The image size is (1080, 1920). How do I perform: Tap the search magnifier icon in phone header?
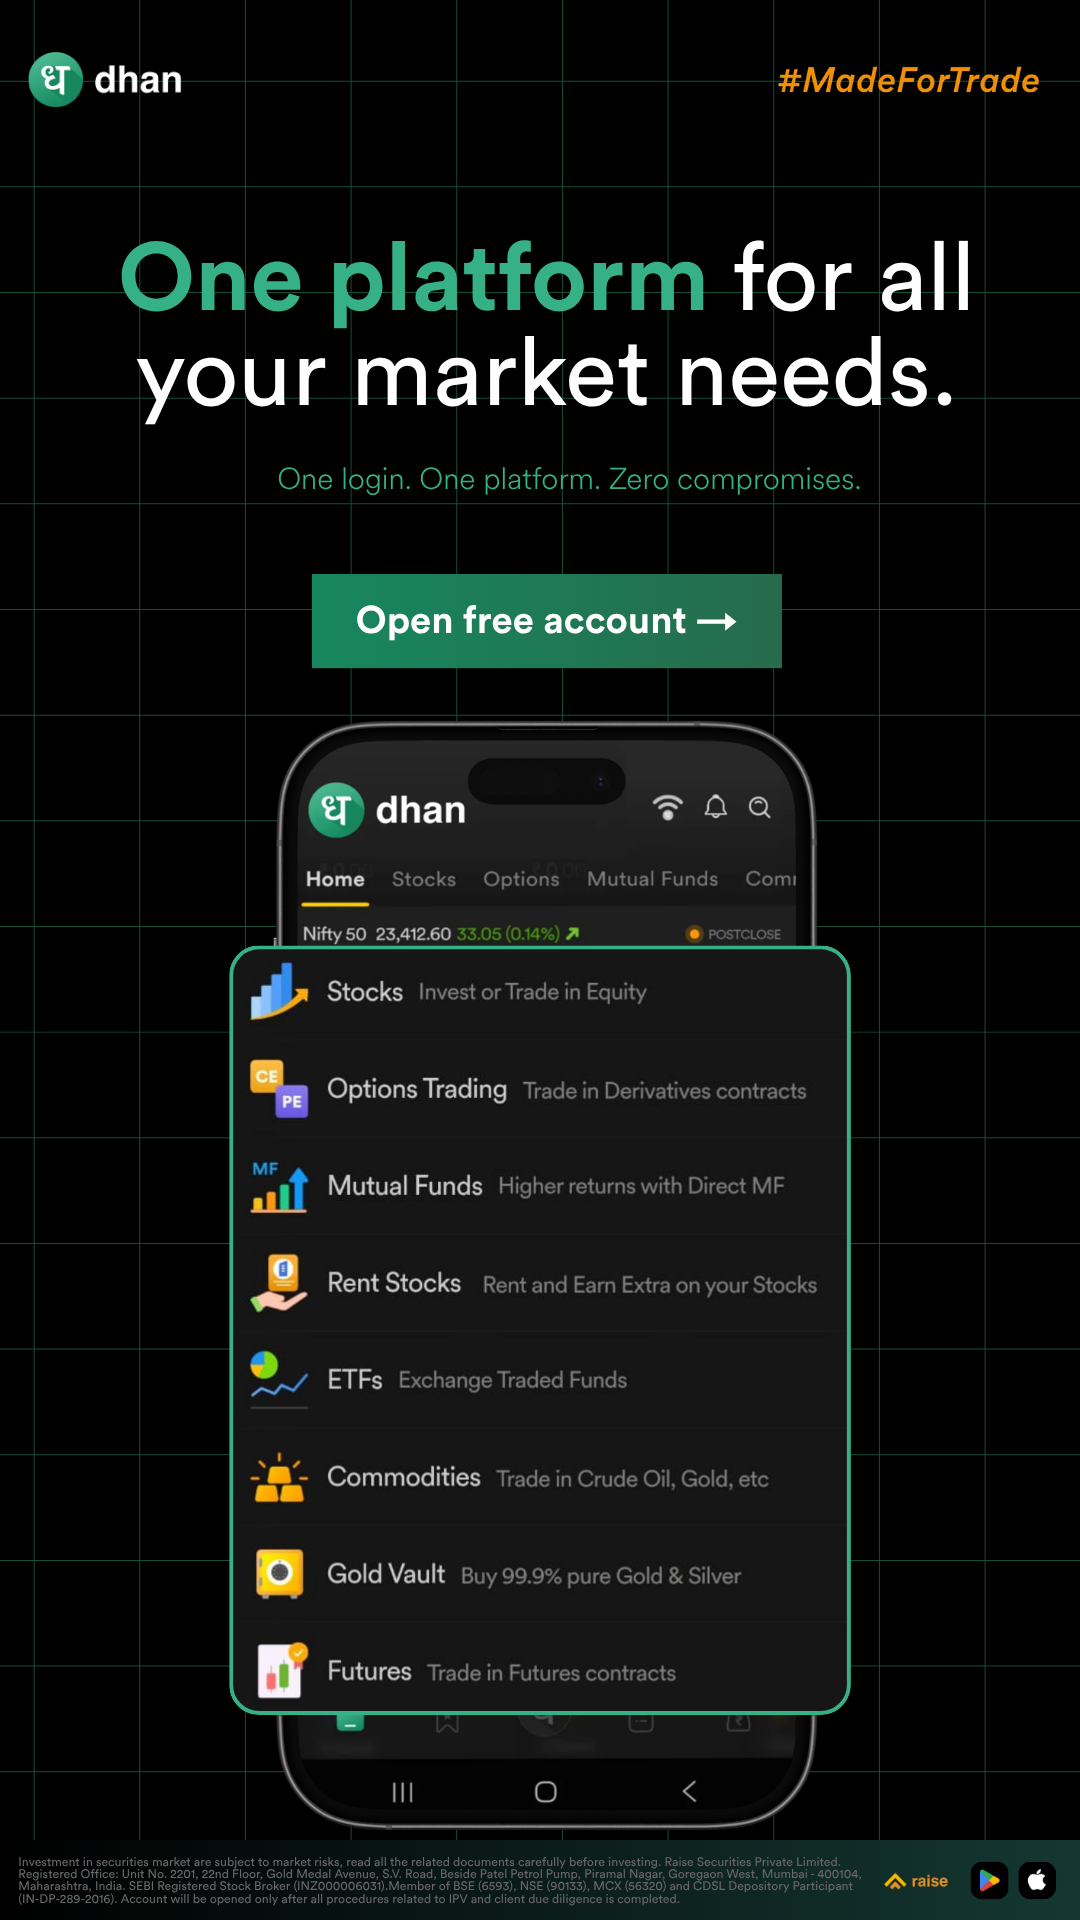point(760,807)
